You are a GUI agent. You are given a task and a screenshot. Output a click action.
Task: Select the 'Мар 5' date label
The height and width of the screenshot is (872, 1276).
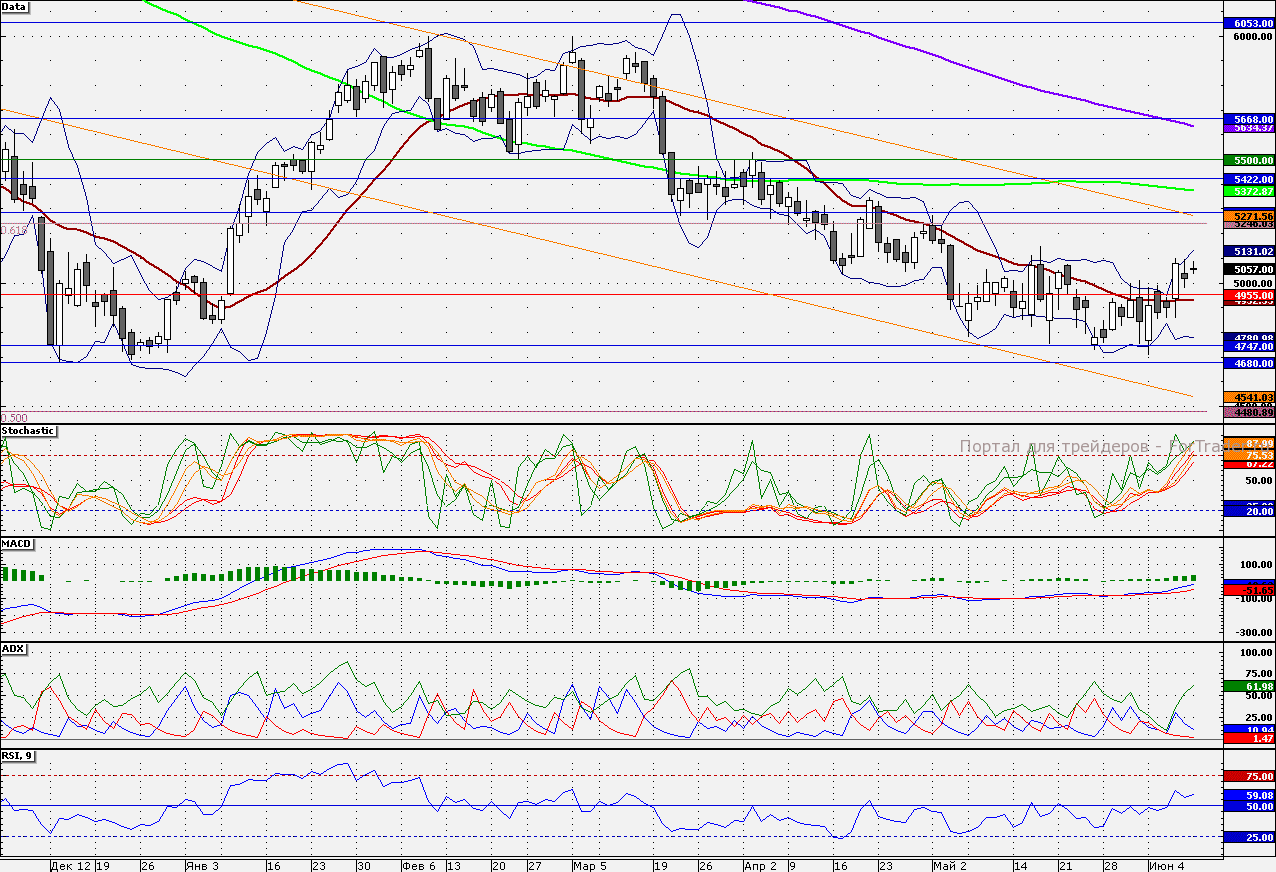588,864
